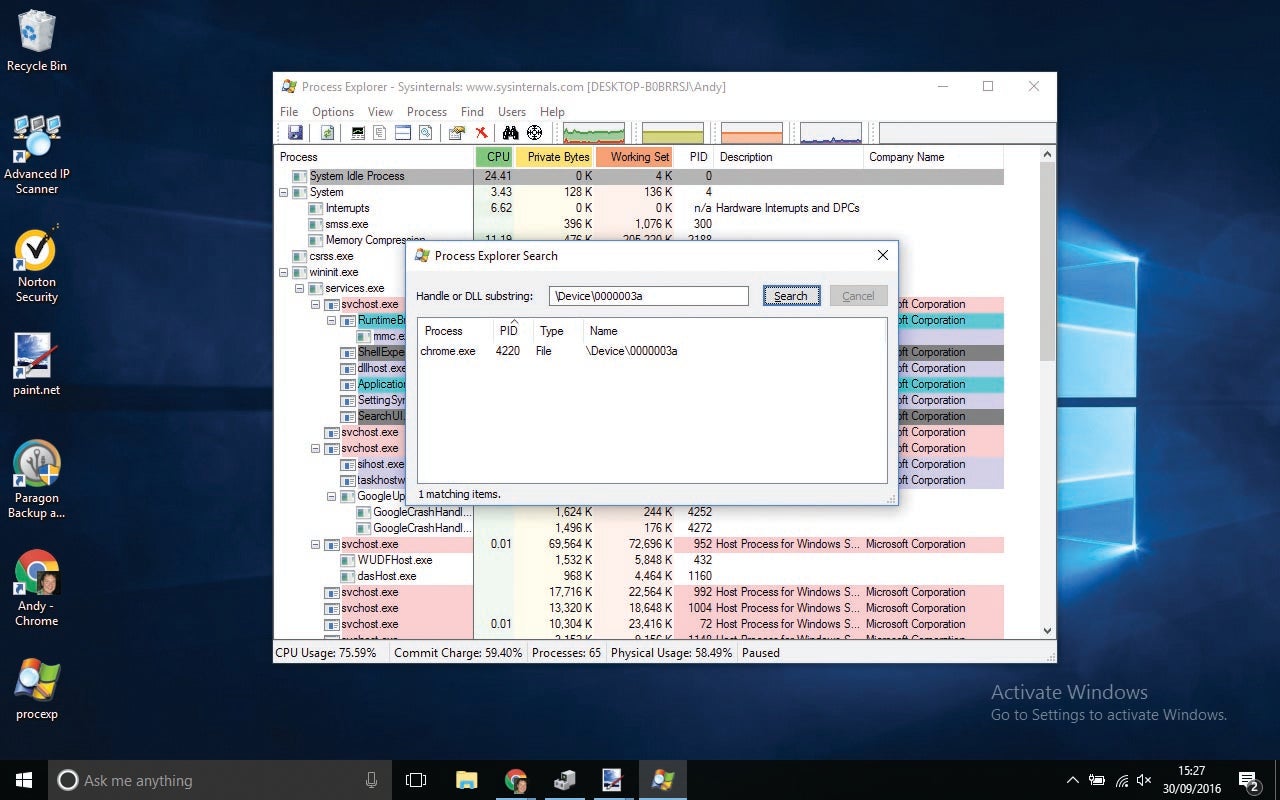This screenshot has height=800, width=1280.
Task: Collapse the wininit.exe tree node
Action: pos(284,272)
